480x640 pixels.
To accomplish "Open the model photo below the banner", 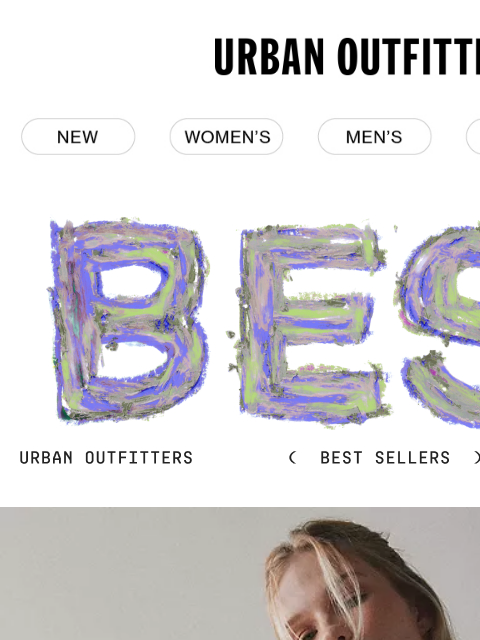I will pos(240,573).
